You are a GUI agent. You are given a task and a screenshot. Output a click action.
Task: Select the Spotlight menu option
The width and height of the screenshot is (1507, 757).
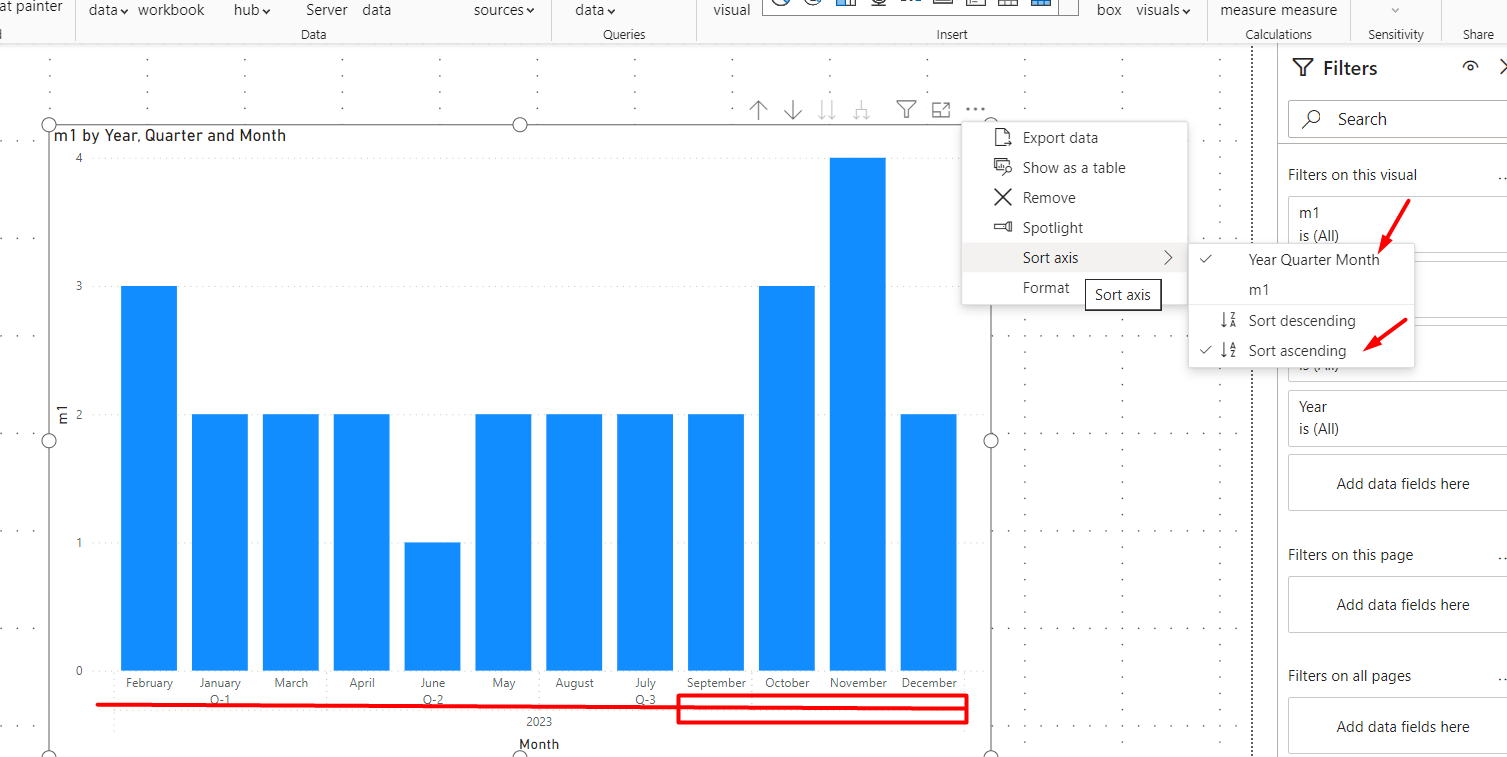[1075, 228]
